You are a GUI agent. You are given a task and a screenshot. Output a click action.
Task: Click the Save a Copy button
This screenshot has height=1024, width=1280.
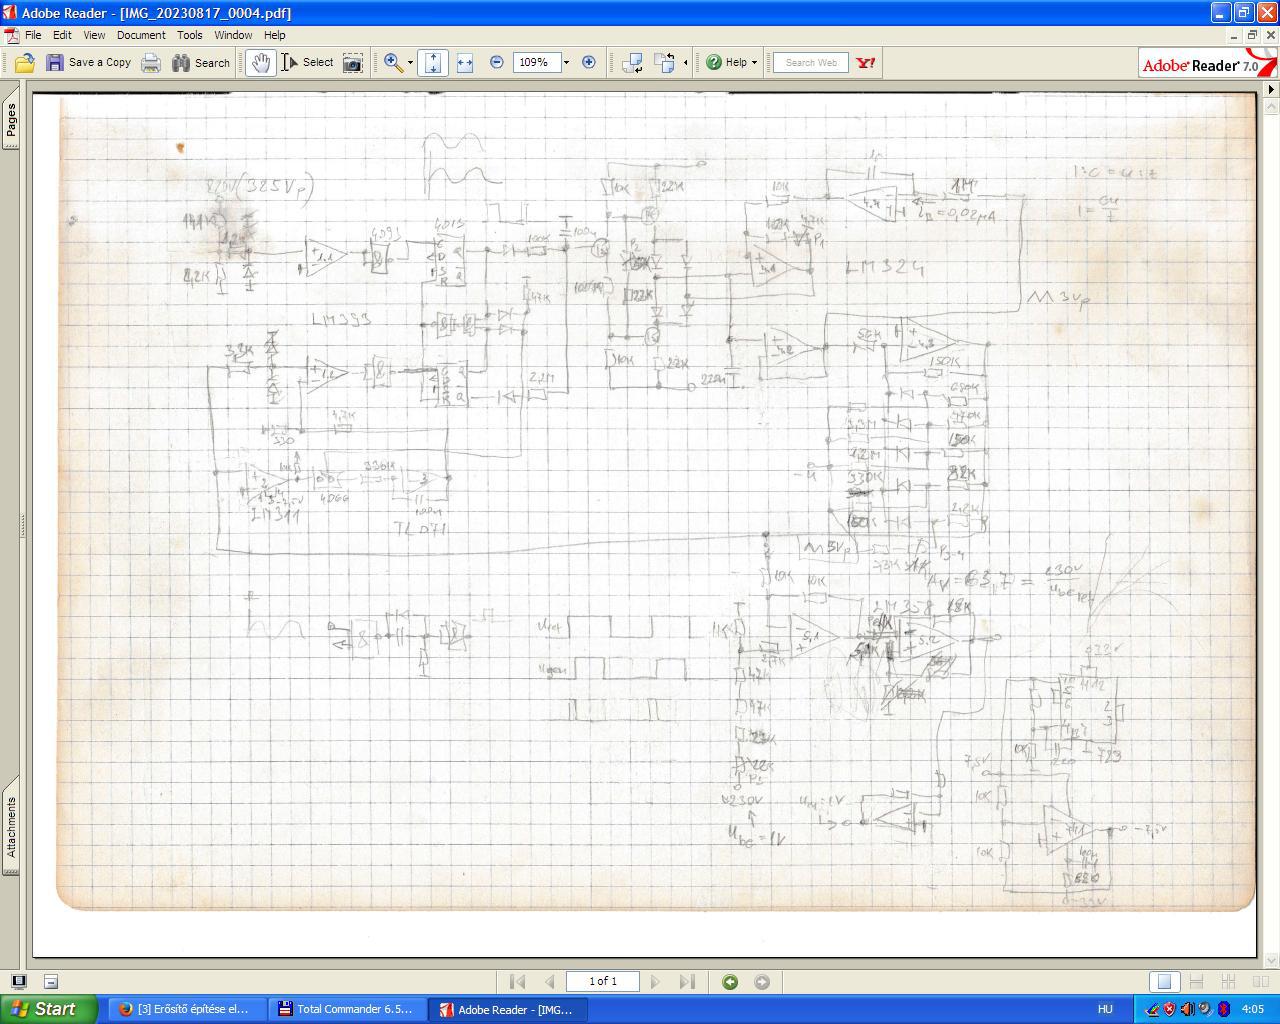tap(88, 62)
